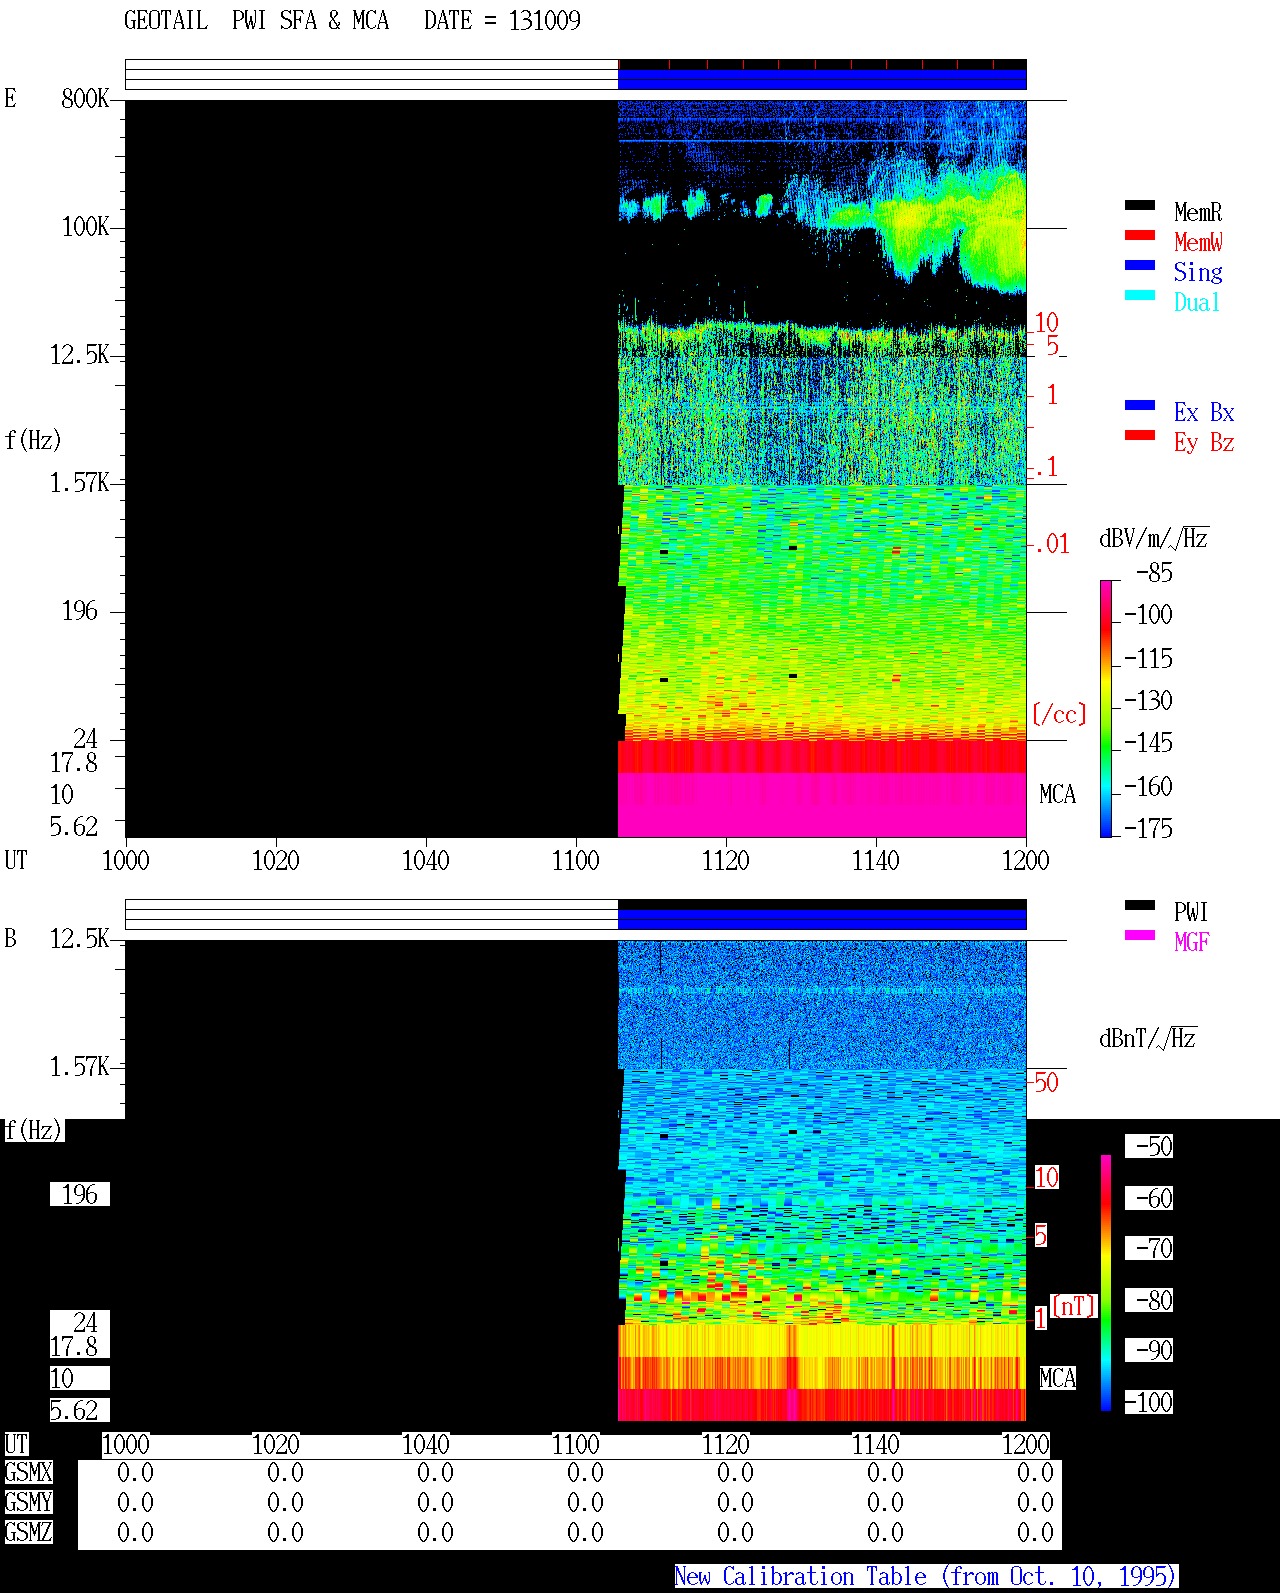
Task: Click the 'MGF' legend label
Action: point(1191,942)
